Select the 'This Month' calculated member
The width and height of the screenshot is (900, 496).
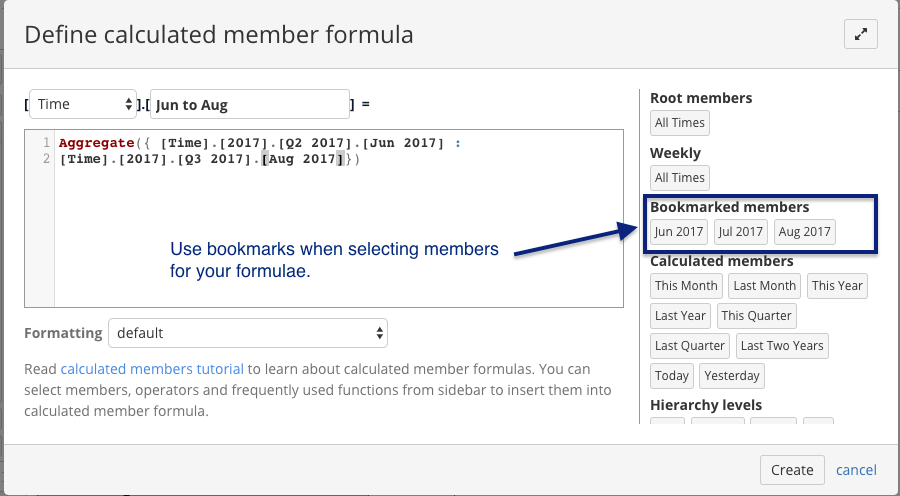pyautogui.click(x=686, y=286)
